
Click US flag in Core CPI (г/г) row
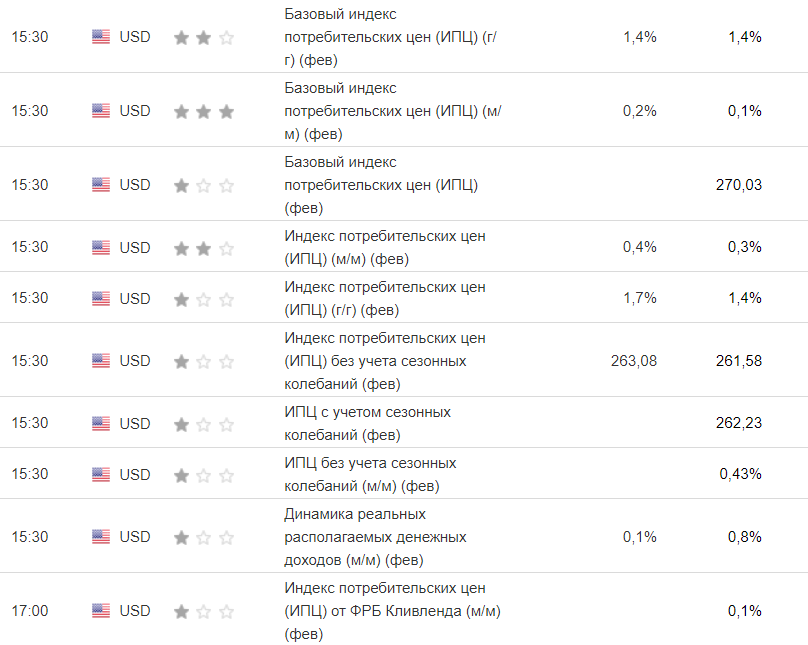101,37
